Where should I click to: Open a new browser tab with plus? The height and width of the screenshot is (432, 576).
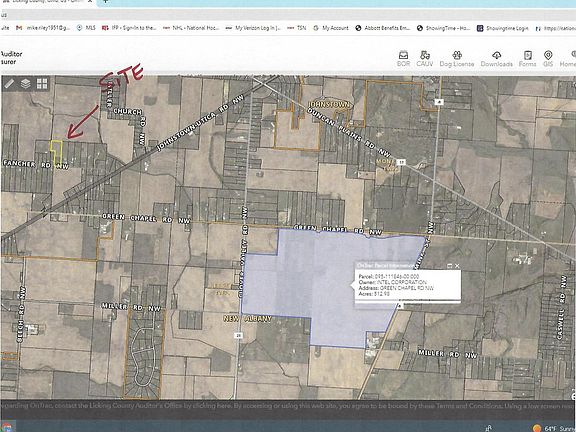(105, 1)
